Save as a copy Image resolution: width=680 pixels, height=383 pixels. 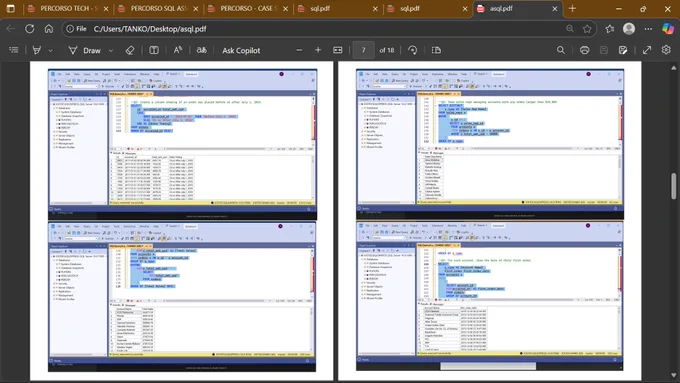point(623,50)
